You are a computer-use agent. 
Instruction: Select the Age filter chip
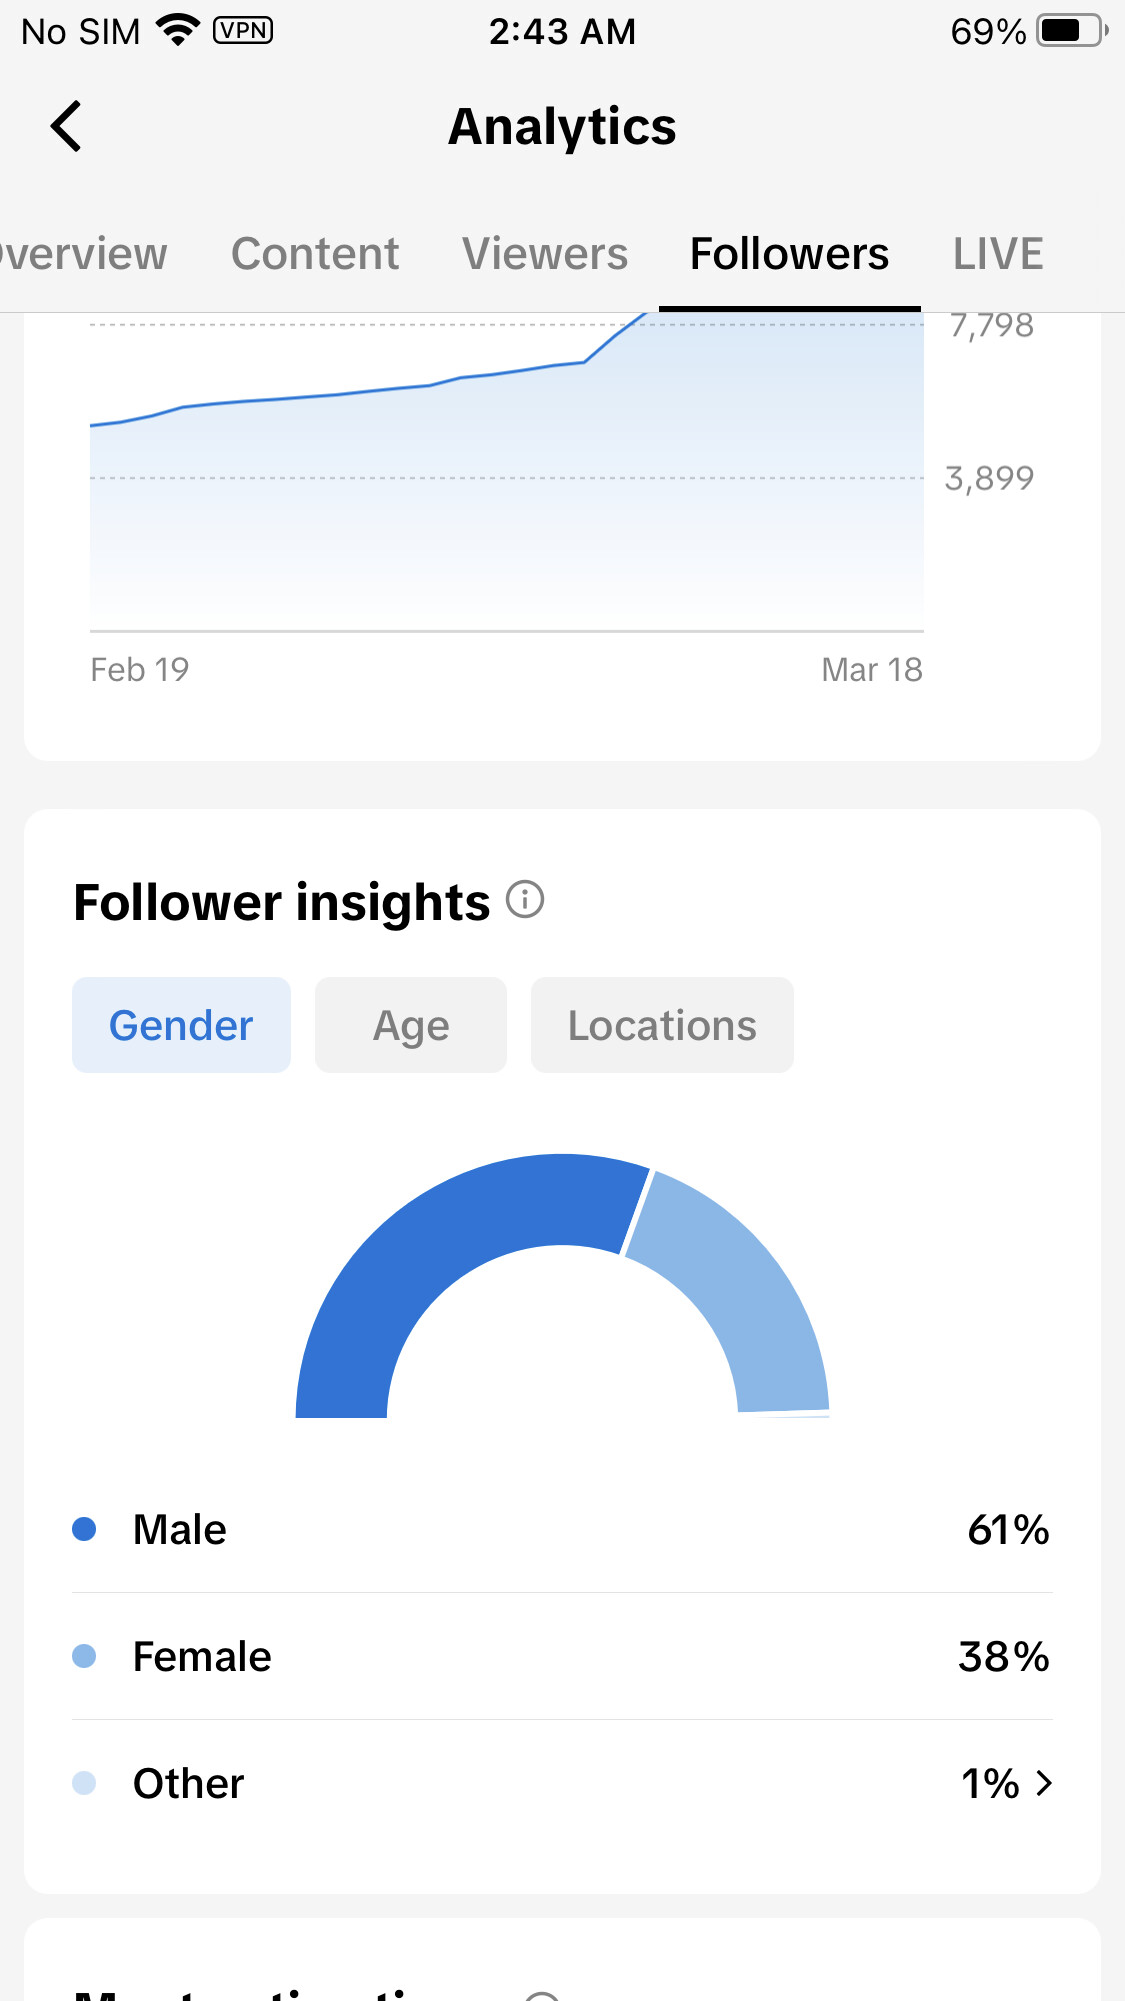tap(411, 1025)
